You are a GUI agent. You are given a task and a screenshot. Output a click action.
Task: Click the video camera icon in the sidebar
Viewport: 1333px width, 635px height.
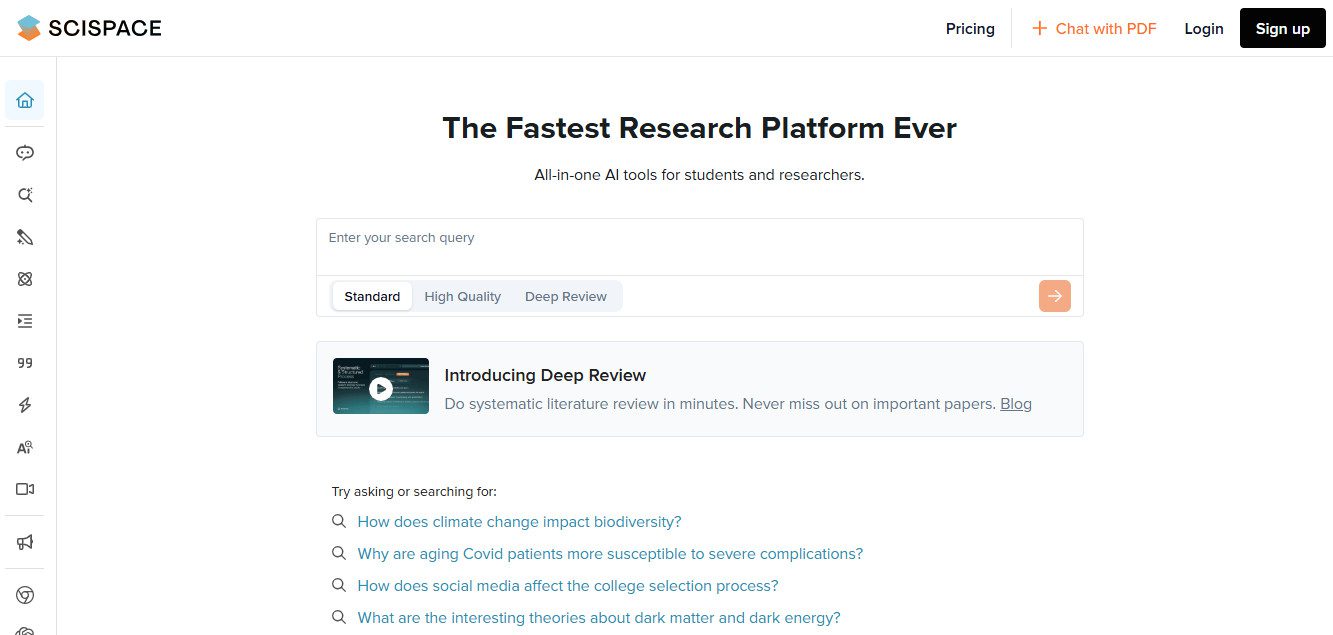point(24,489)
